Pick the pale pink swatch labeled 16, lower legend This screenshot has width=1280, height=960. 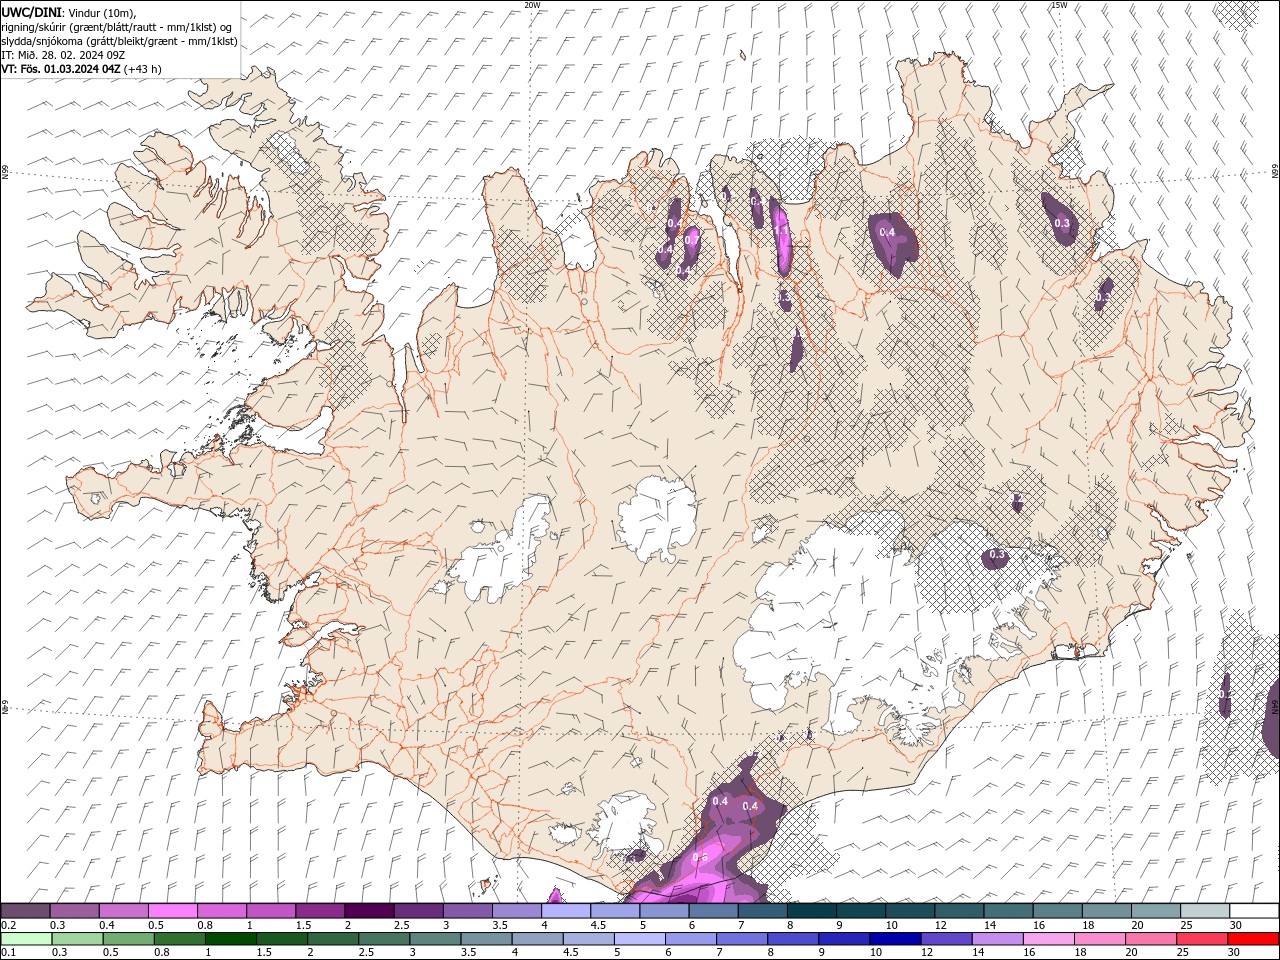[x=1047, y=938]
